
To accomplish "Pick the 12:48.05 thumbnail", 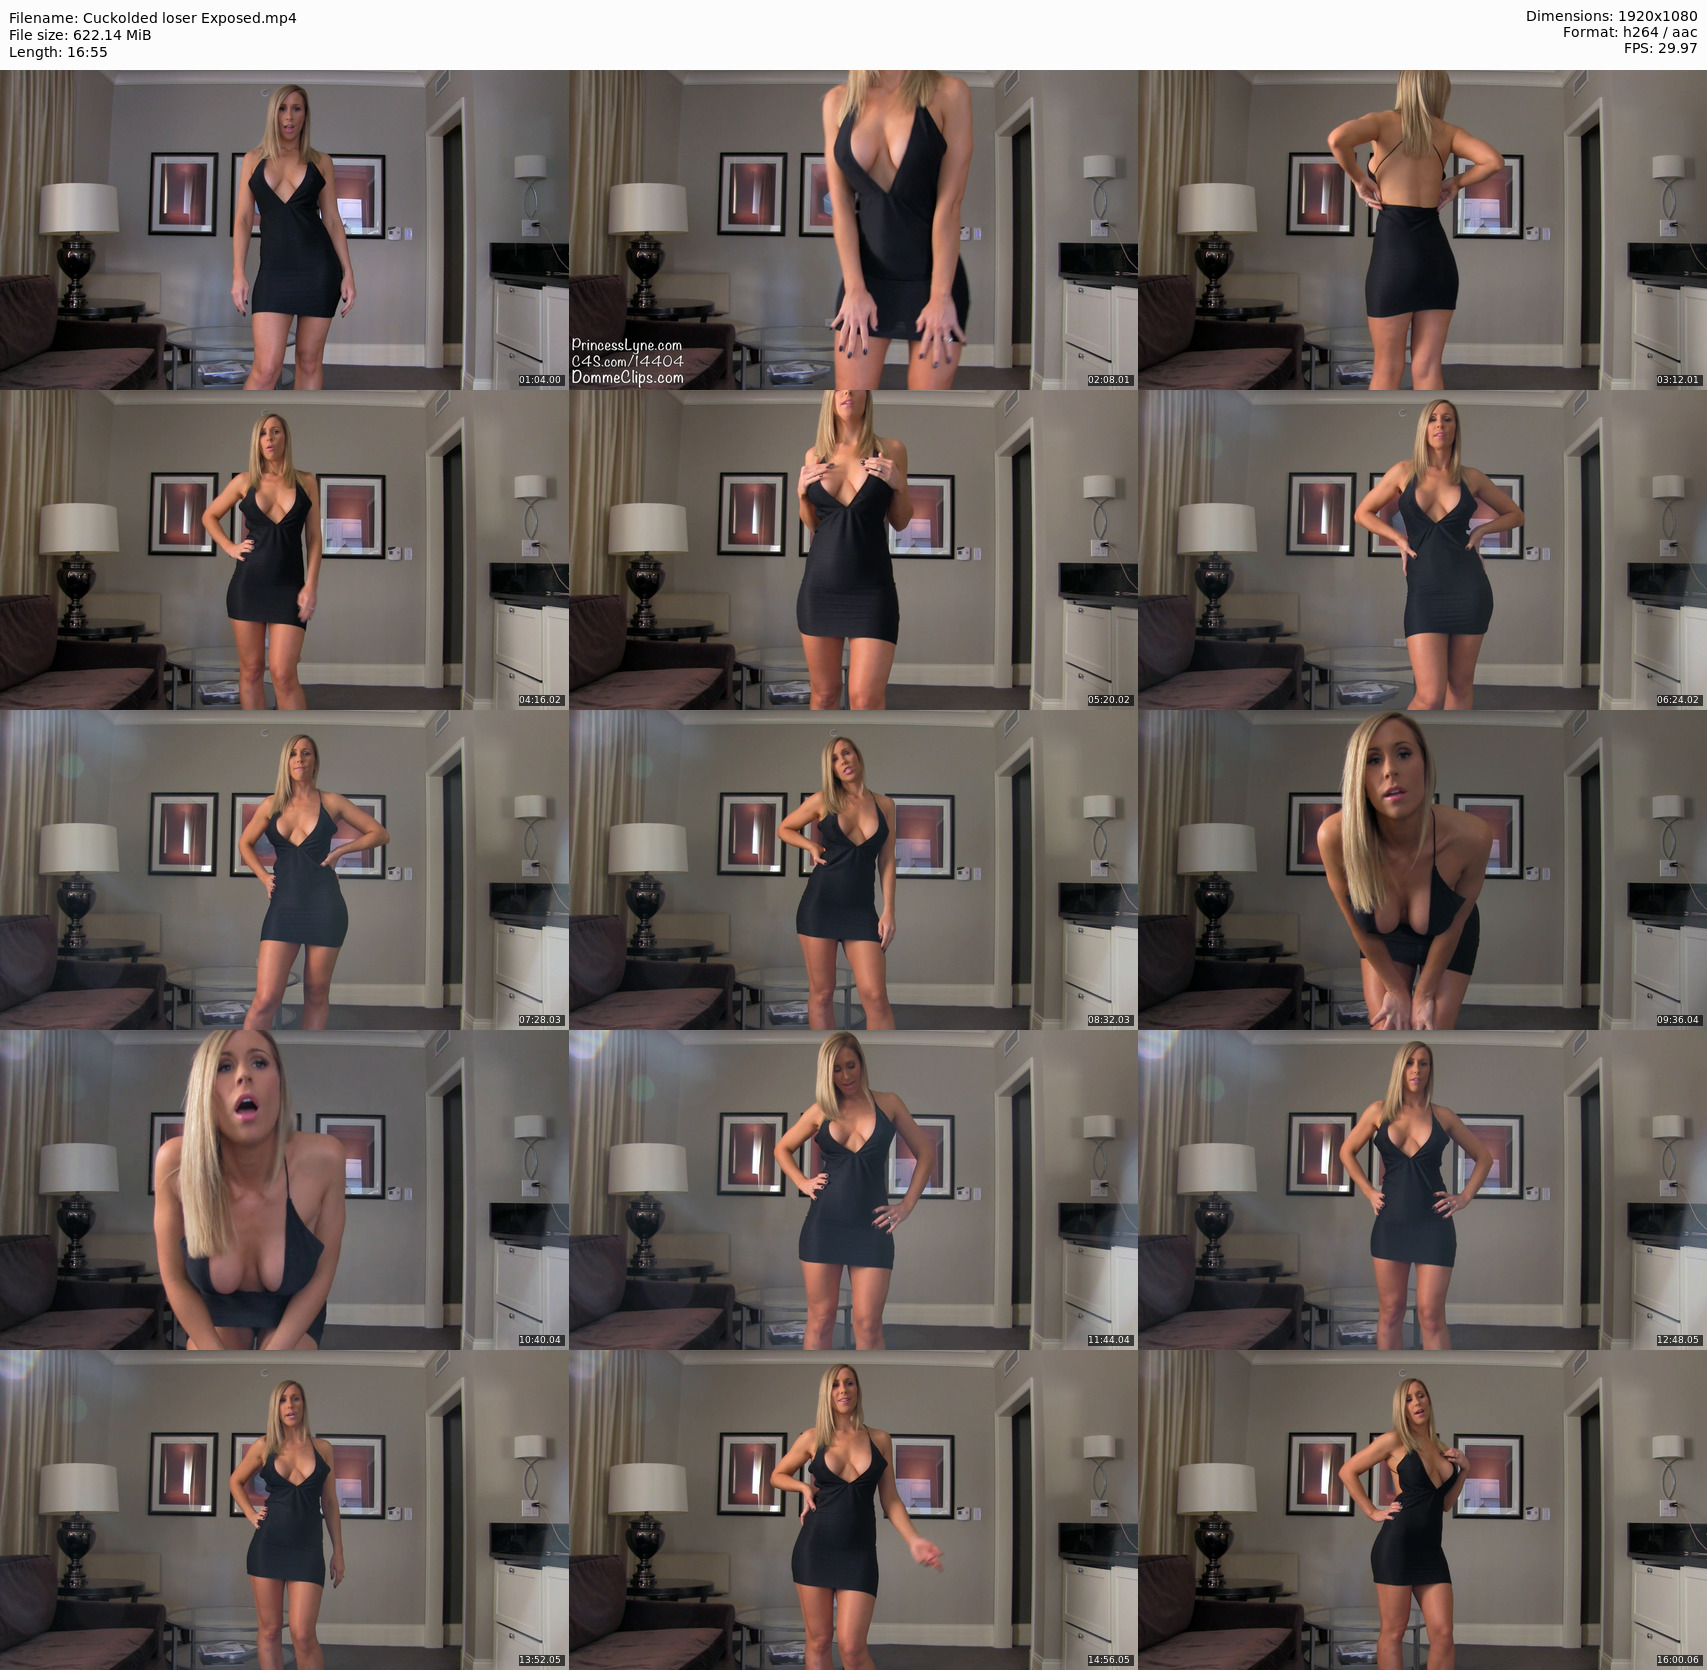I will [1422, 1190].
